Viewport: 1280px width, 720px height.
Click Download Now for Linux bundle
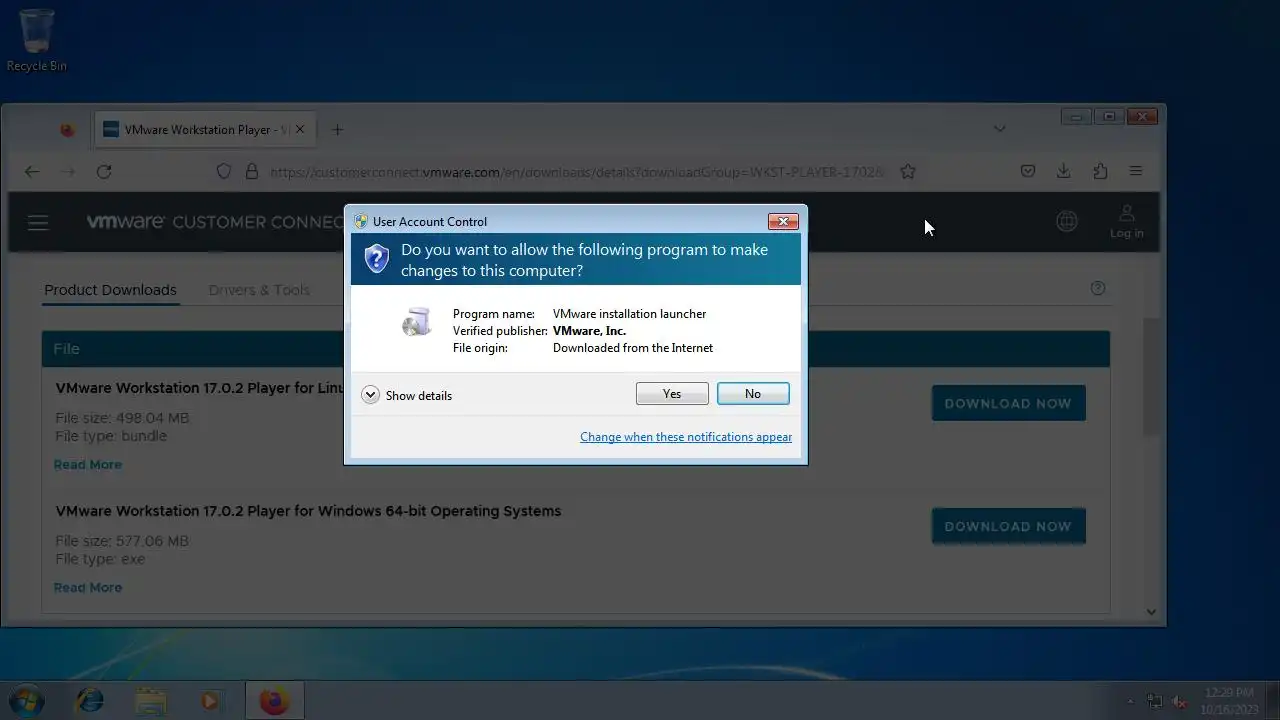click(1008, 403)
